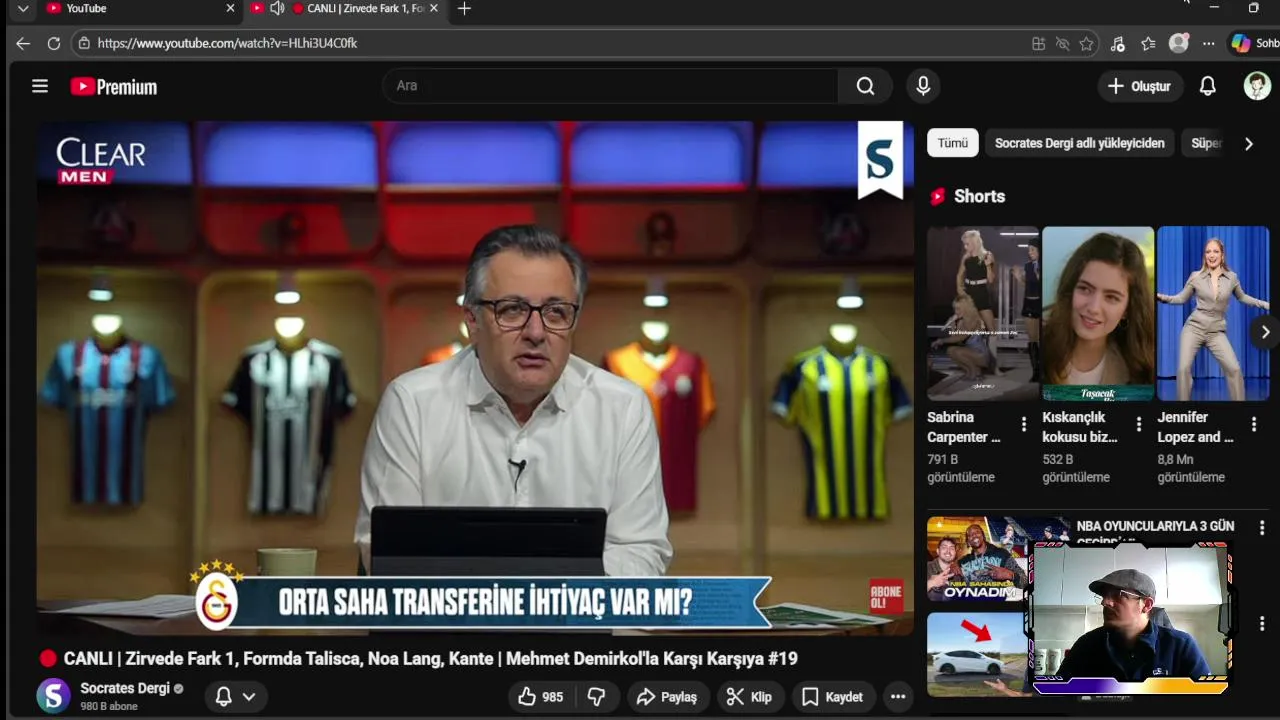Open media control music icon
1280x720 pixels.
[x=1117, y=43]
